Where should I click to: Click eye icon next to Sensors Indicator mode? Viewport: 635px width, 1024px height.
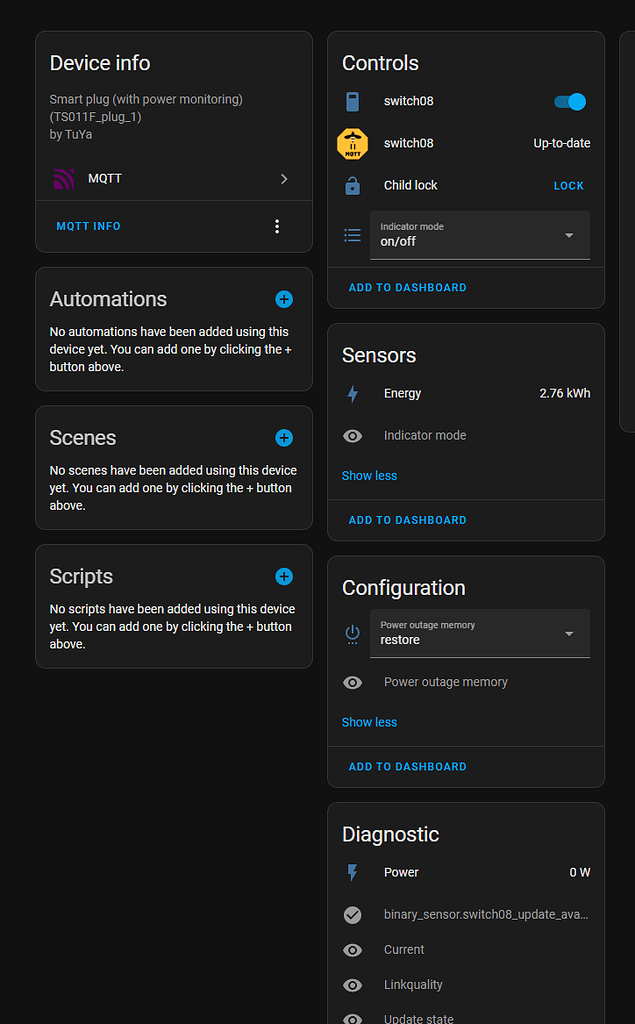pyautogui.click(x=352, y=436)
